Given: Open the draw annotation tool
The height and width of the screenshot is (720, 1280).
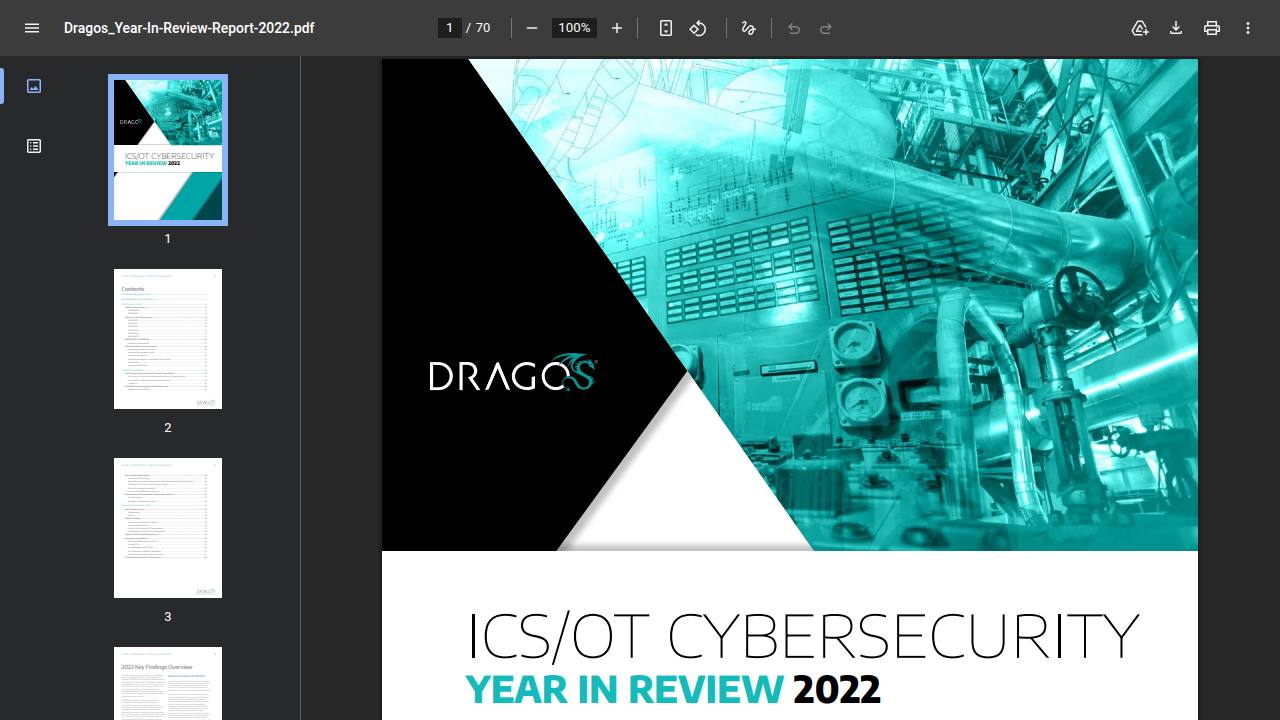Looking at the screenshot, I should pos(748,28).
